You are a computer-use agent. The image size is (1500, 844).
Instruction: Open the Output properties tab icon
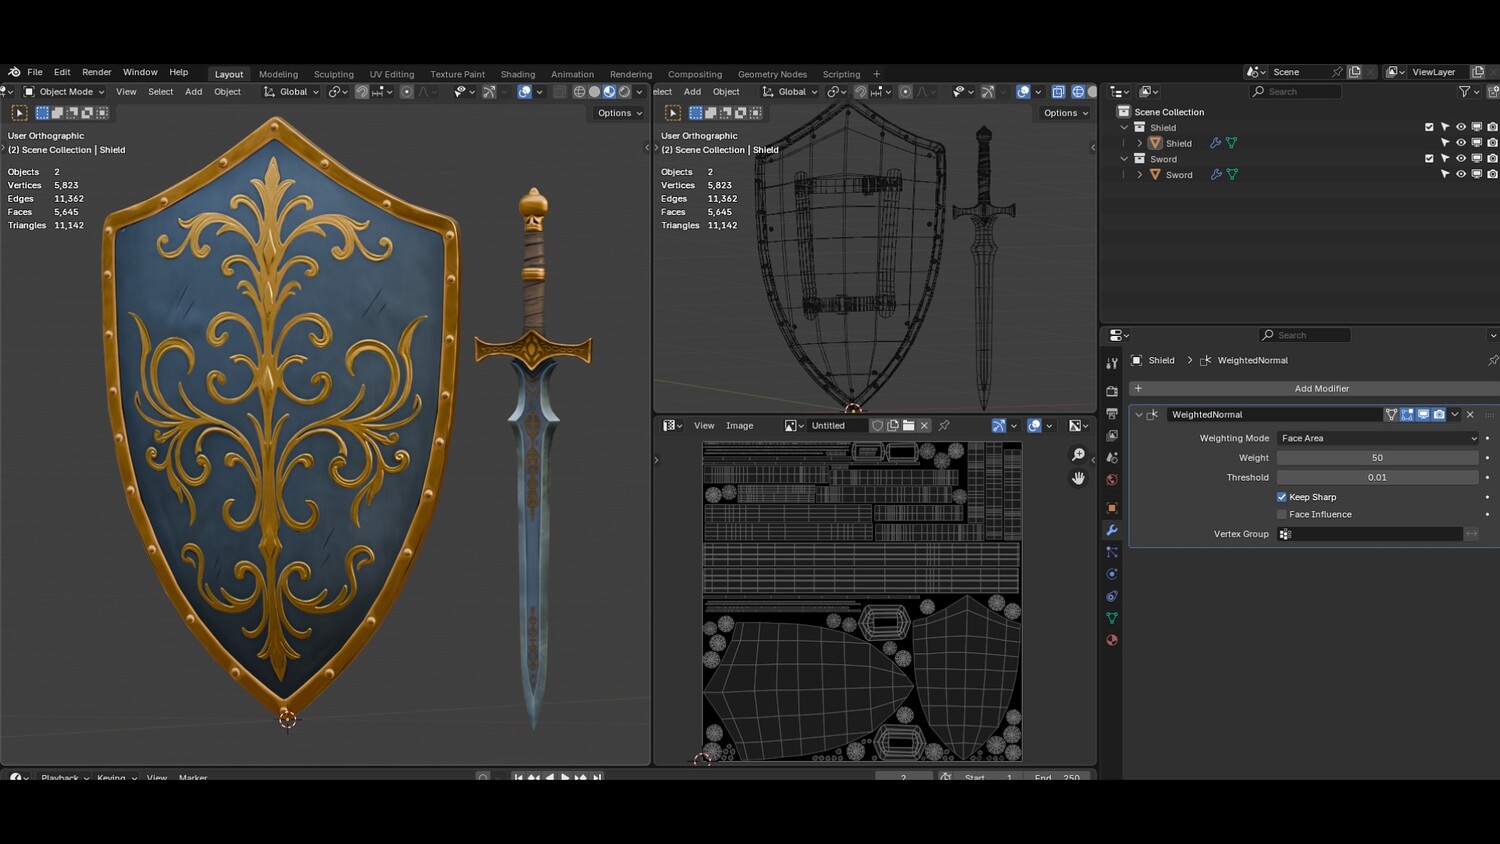click(1112, 413)
